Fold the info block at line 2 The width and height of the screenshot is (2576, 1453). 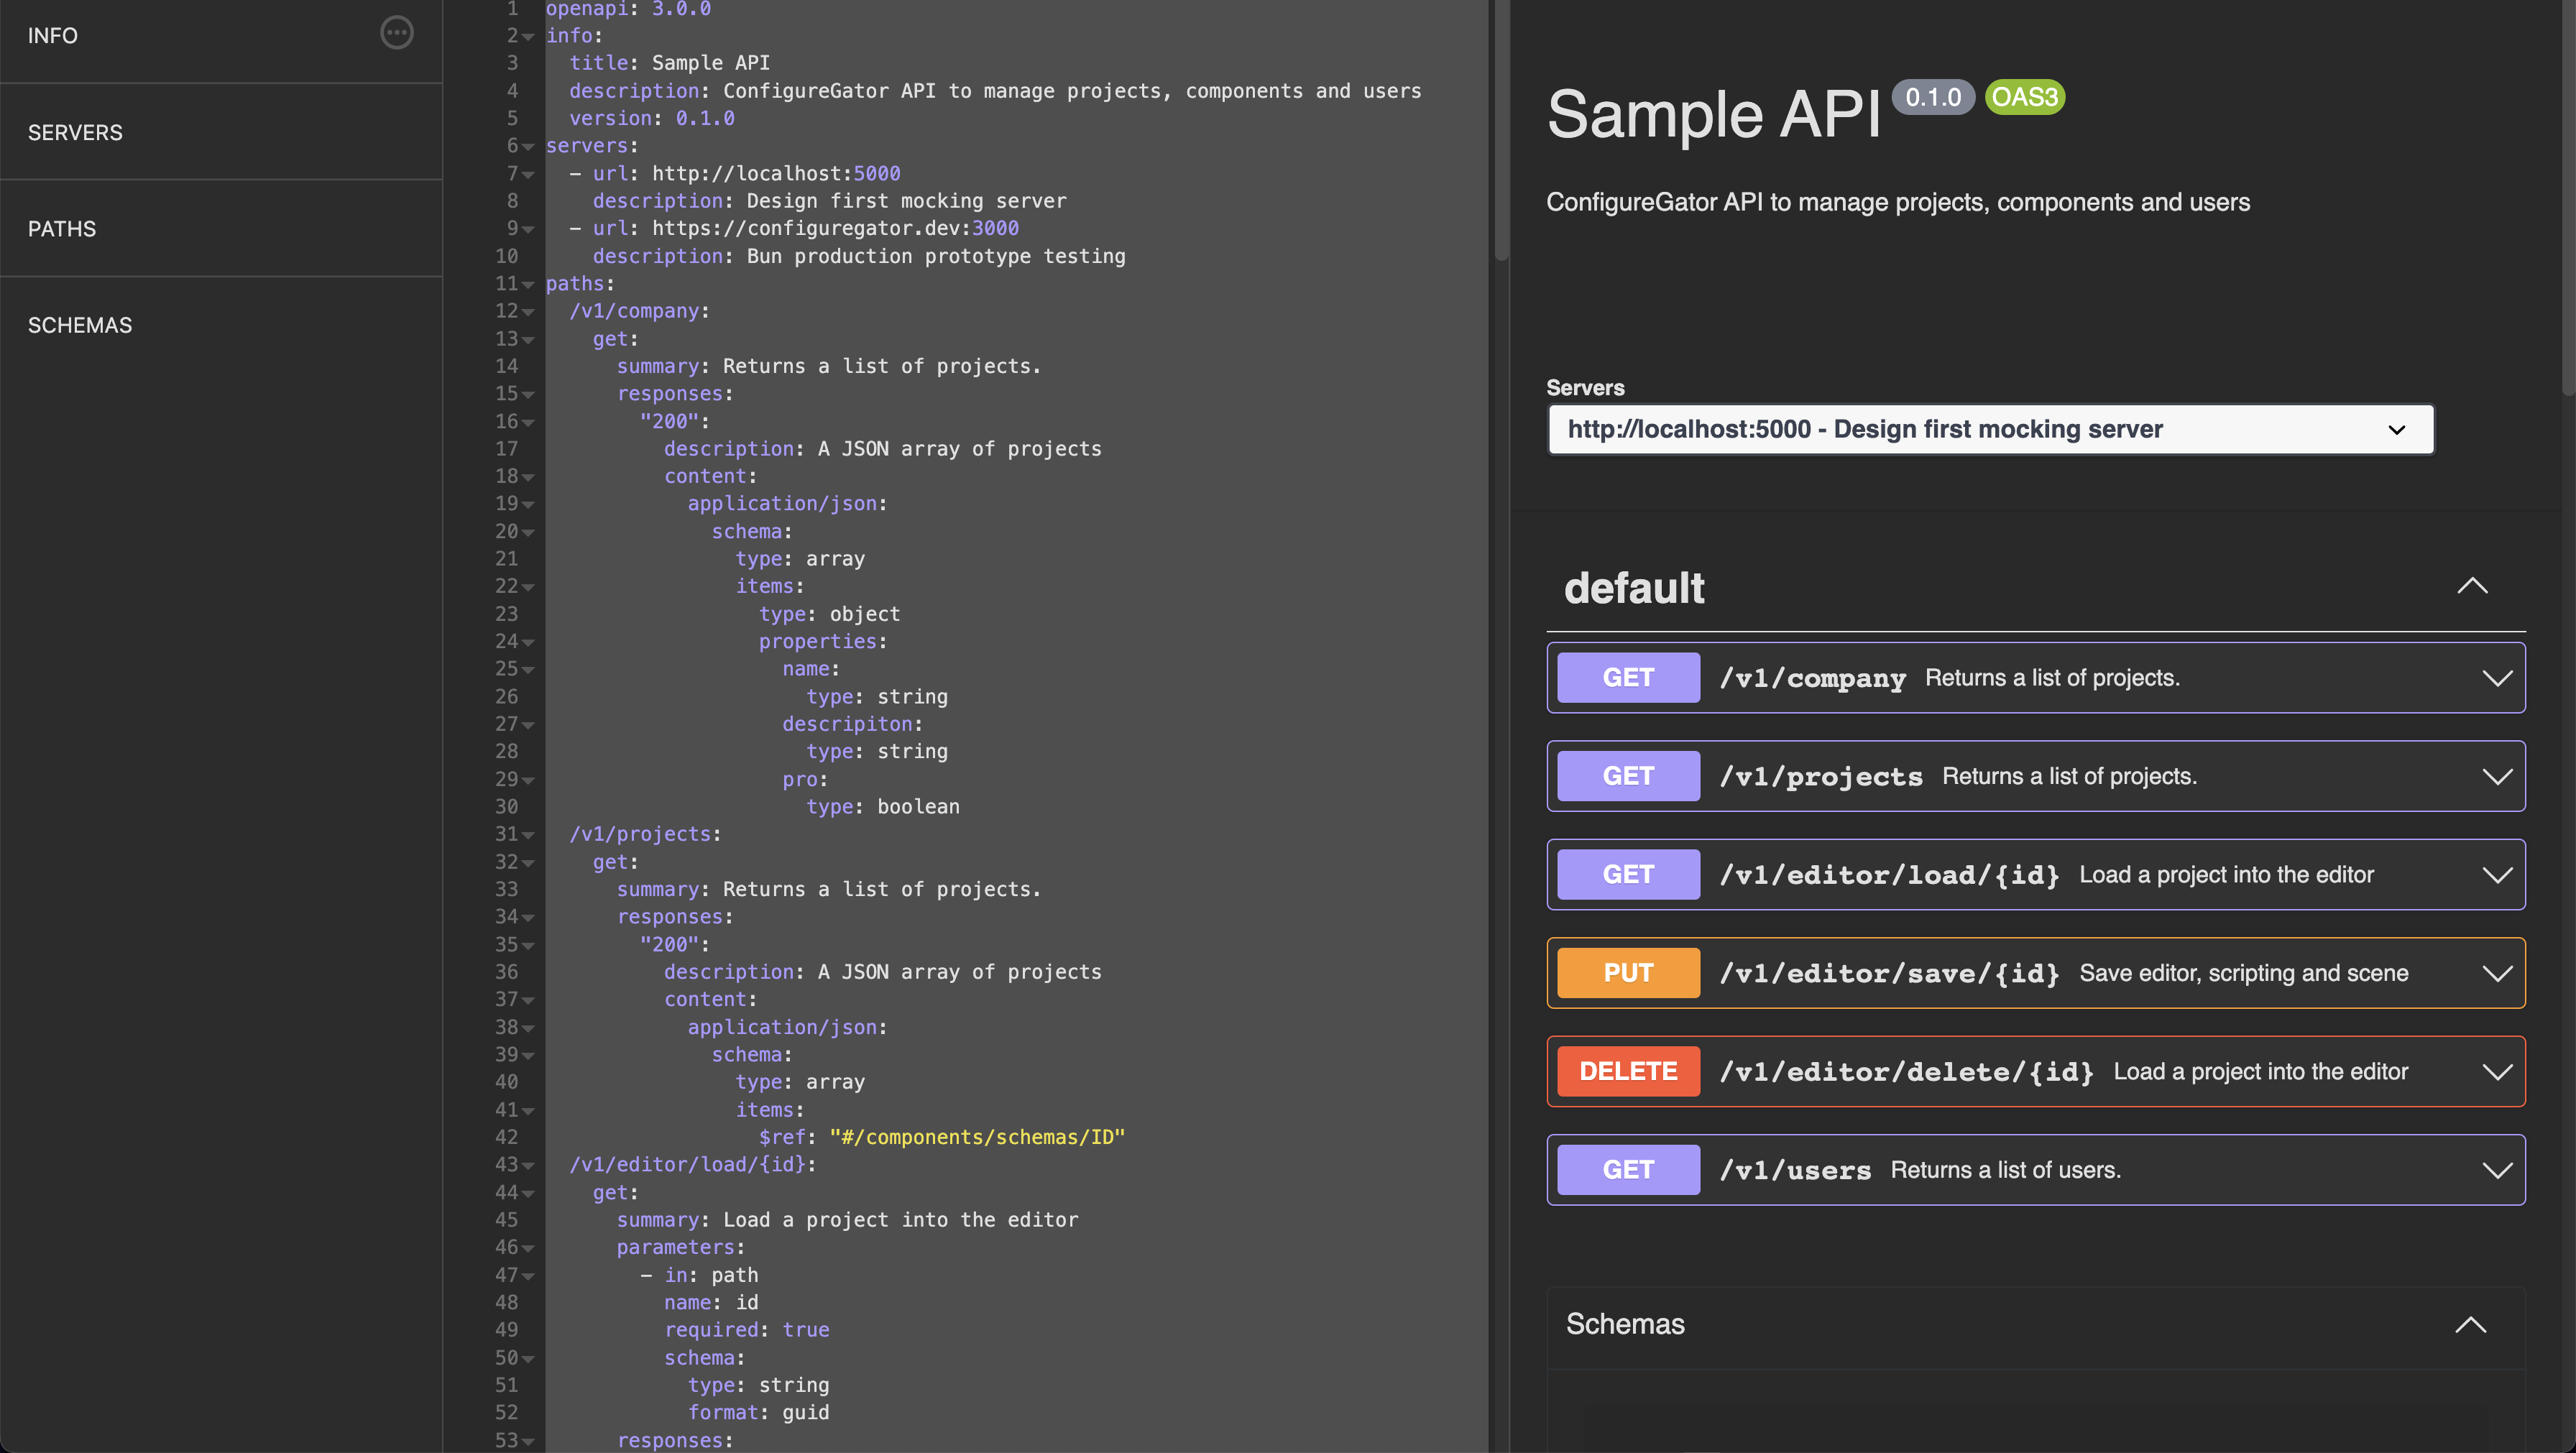click(x=529, y=37)
